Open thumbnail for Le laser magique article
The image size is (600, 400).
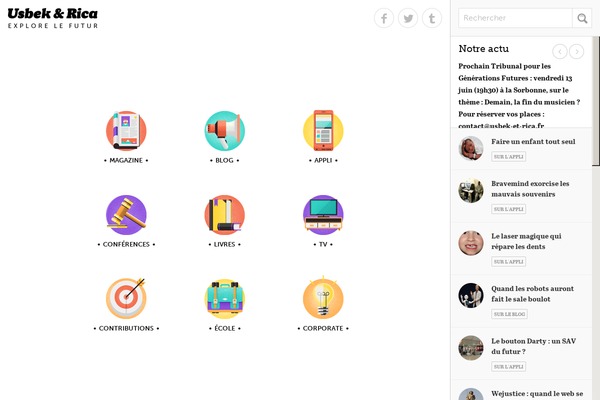(471, 243)
